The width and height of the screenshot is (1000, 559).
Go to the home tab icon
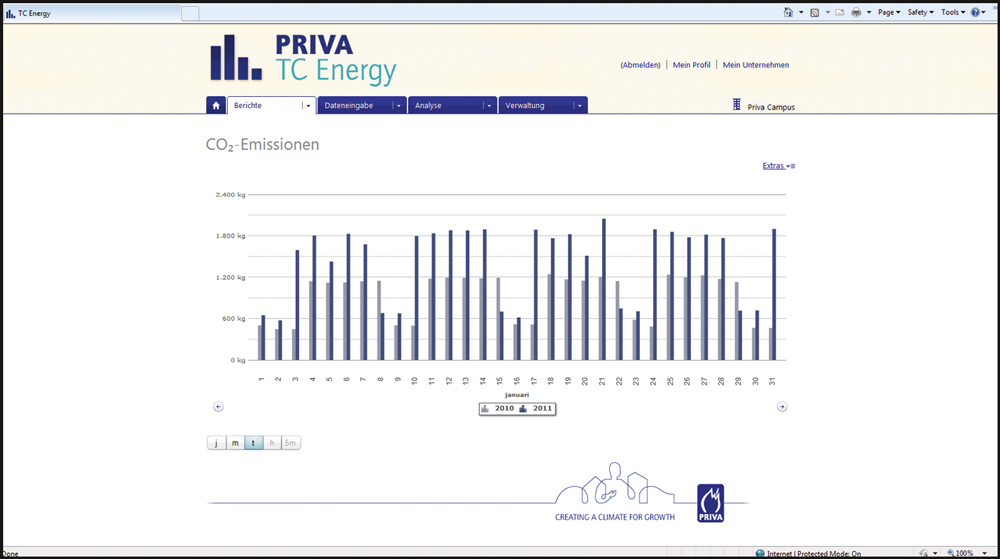coord(216,105)
